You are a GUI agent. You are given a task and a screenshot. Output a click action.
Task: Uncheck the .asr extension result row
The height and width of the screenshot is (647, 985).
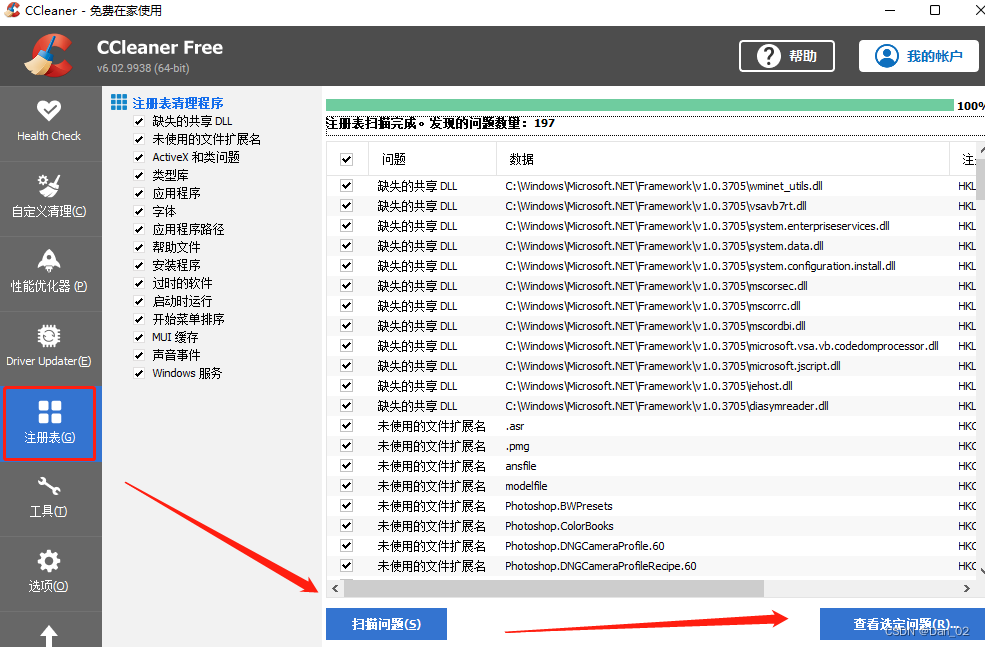pyautogui.click(x=346, y=426)
